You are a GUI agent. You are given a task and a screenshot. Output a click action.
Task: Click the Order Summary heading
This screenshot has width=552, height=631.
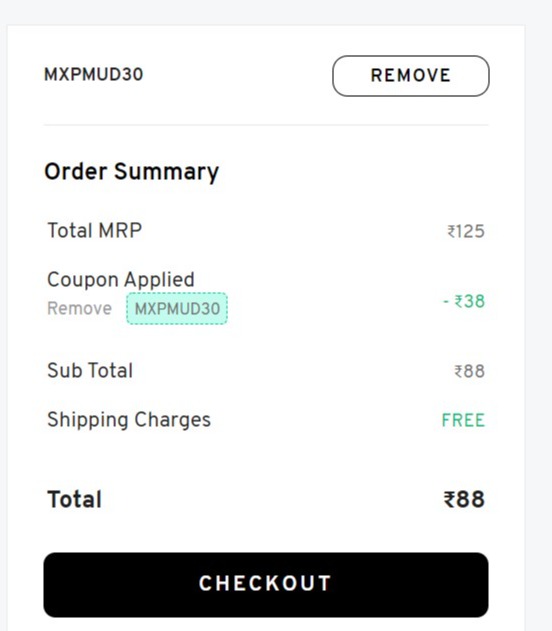point(132,172)
